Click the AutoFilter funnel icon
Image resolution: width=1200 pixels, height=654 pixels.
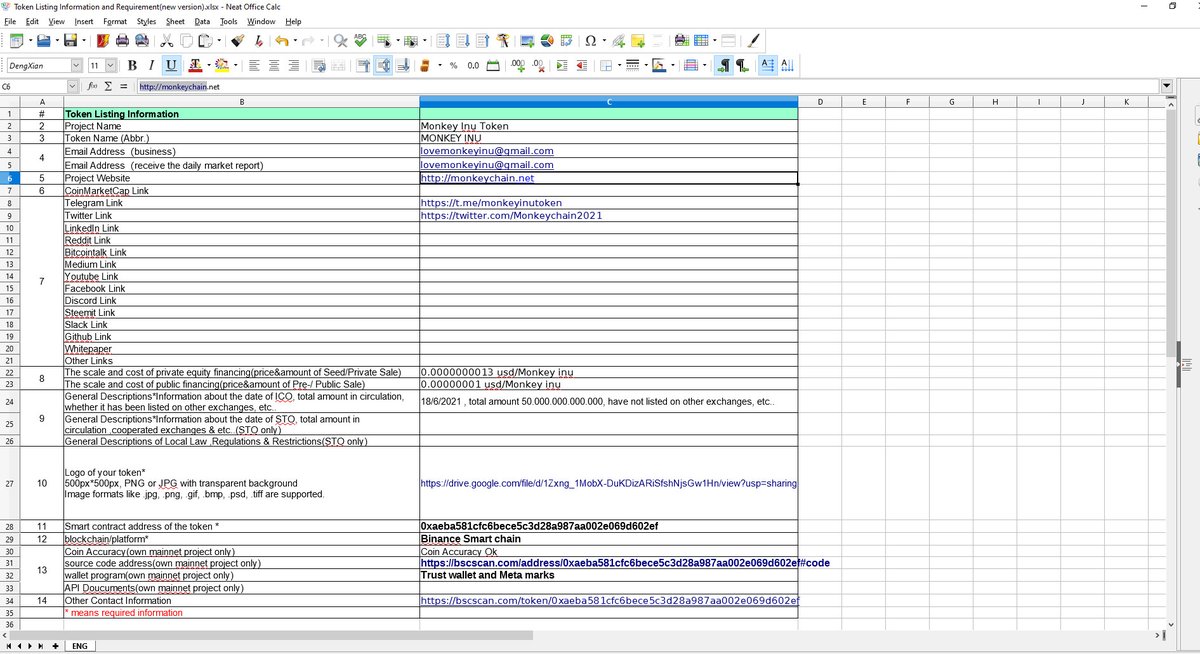click(x=502, y=41)
